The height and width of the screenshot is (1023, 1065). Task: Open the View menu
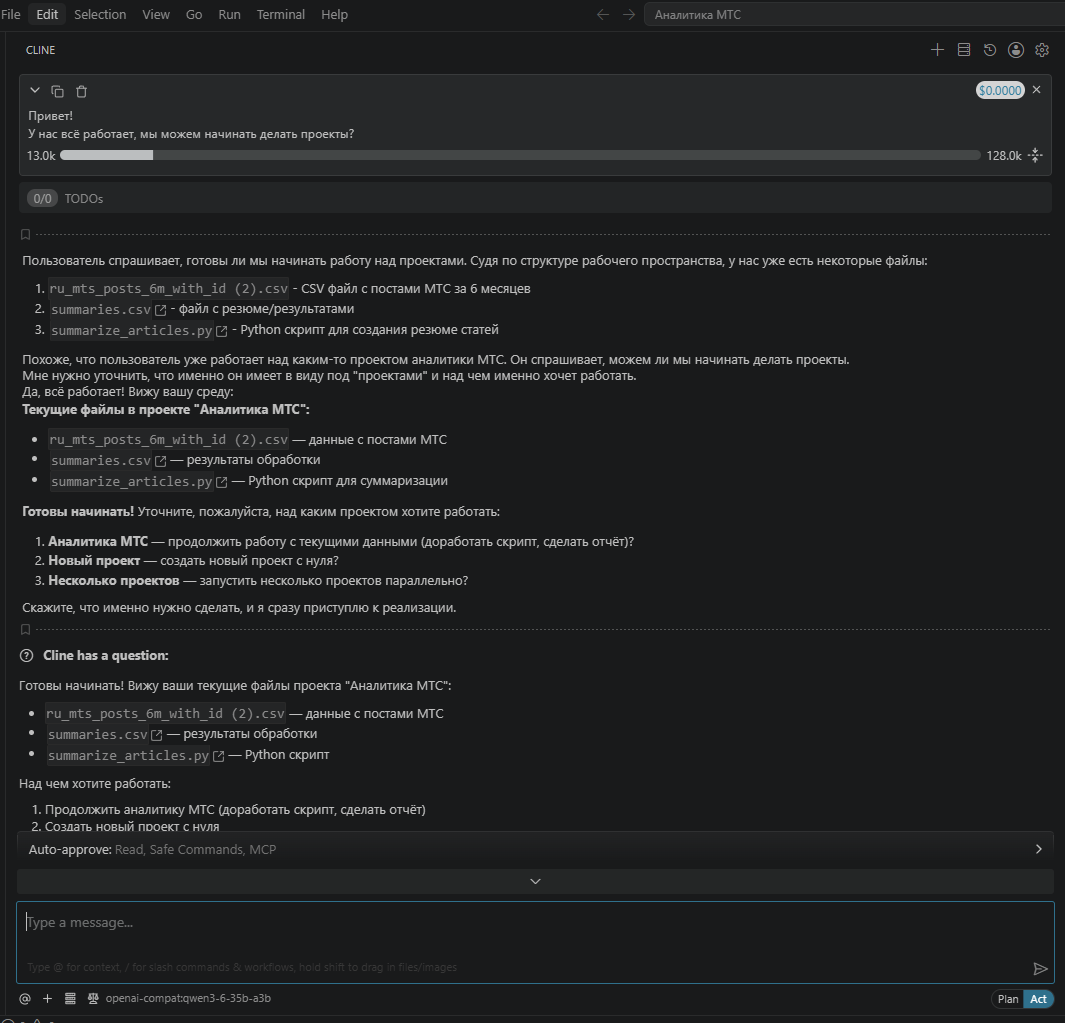point(156,14)
